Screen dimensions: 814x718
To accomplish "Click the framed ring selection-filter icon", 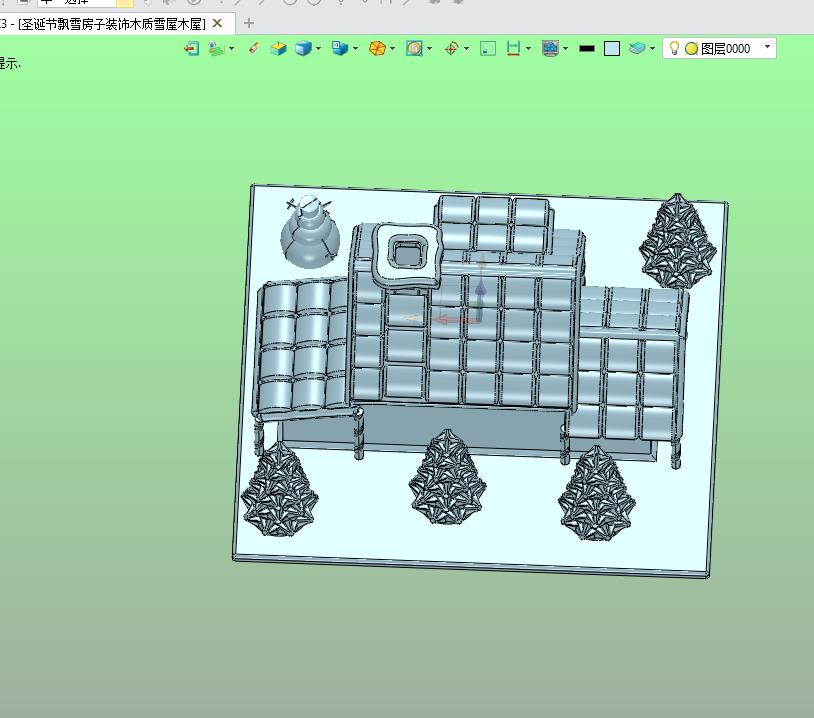I will (x=414, y=49).
